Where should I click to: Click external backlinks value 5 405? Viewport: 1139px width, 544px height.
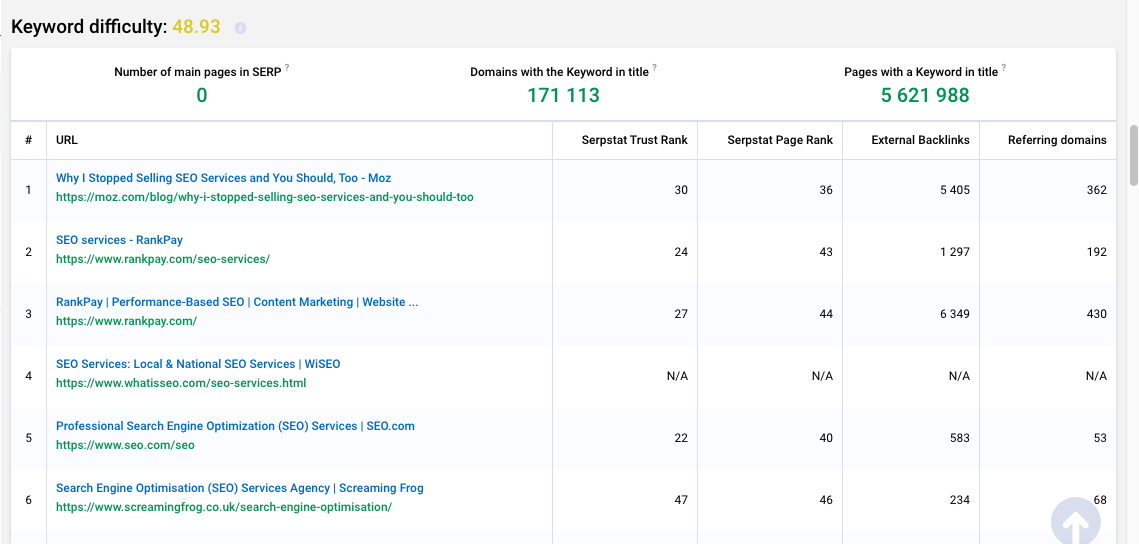tap(954, 190)
